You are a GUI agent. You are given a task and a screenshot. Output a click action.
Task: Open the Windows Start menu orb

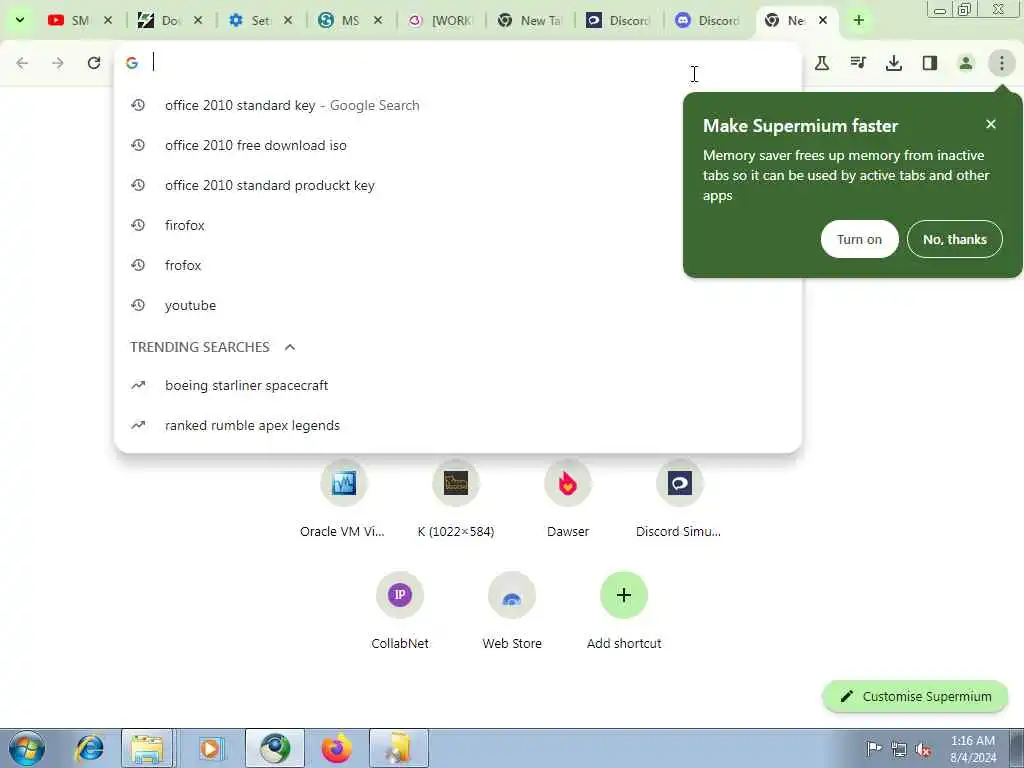[27, 748]
